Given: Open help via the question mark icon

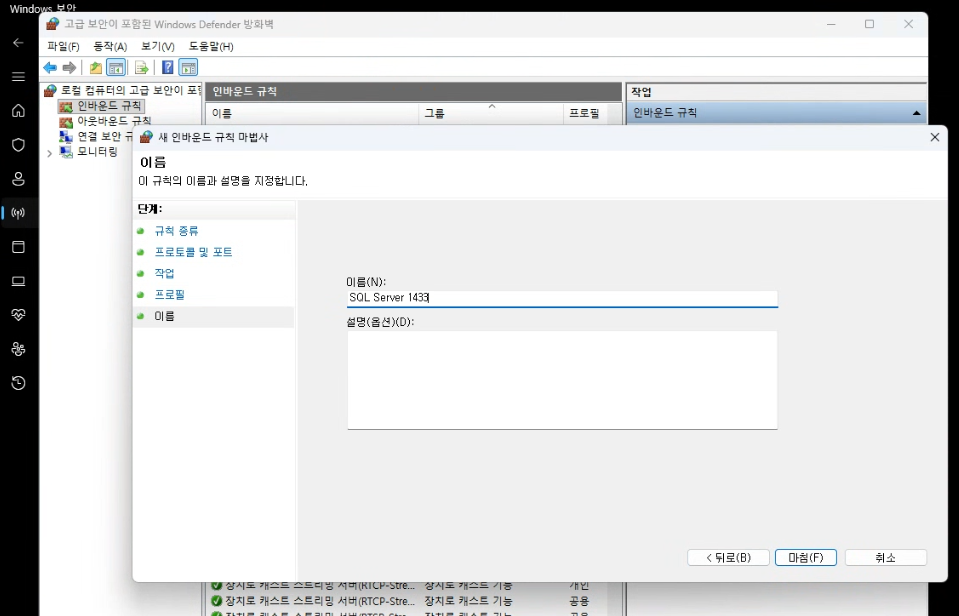Looking at the screenshot, I should (168, 67).
